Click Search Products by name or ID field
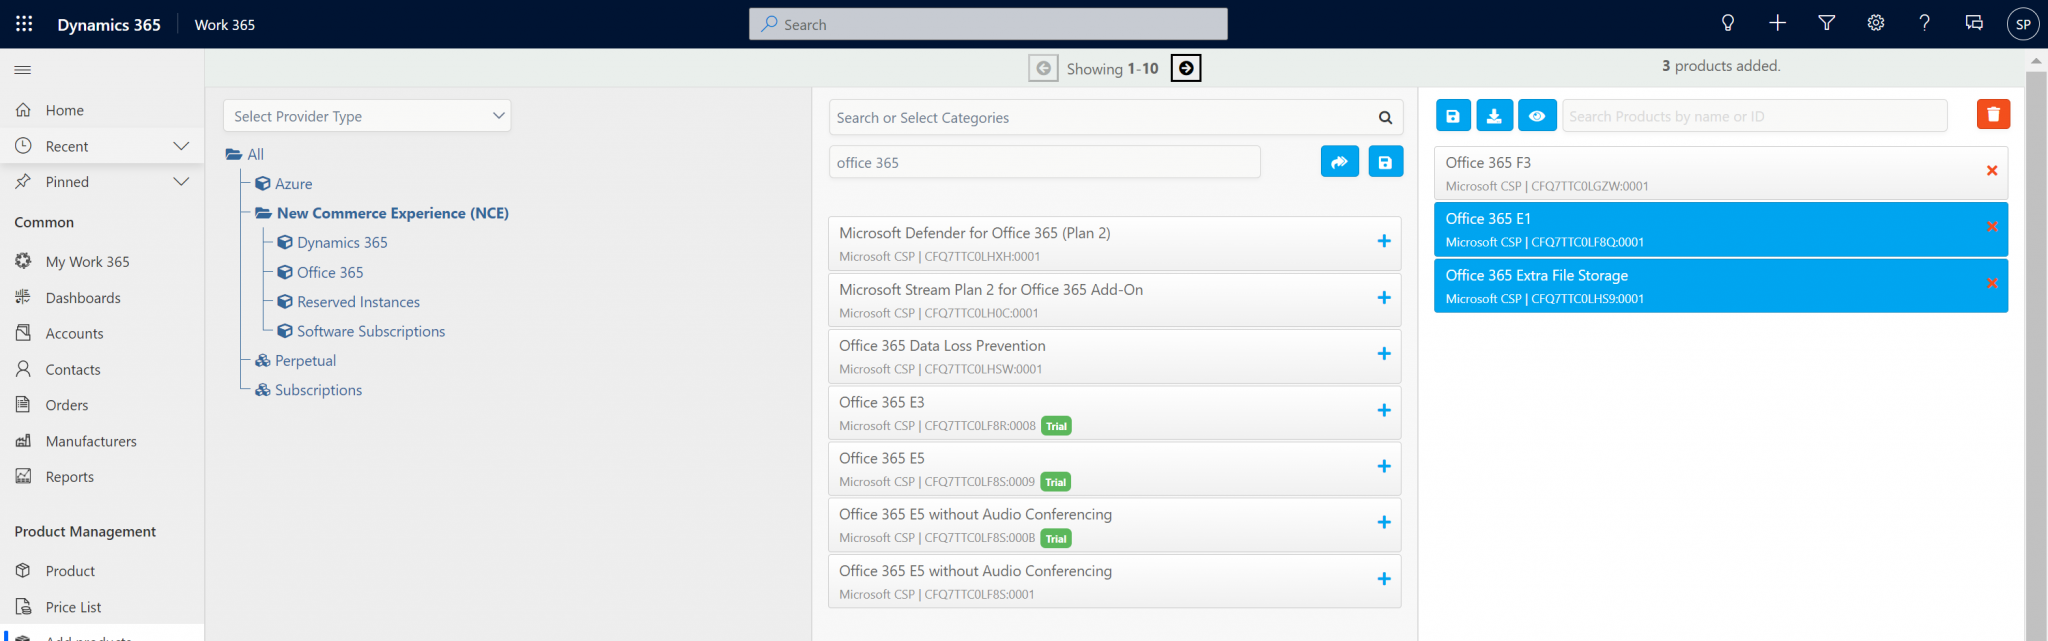2048x641 pixels. (x=1755, y=116)
